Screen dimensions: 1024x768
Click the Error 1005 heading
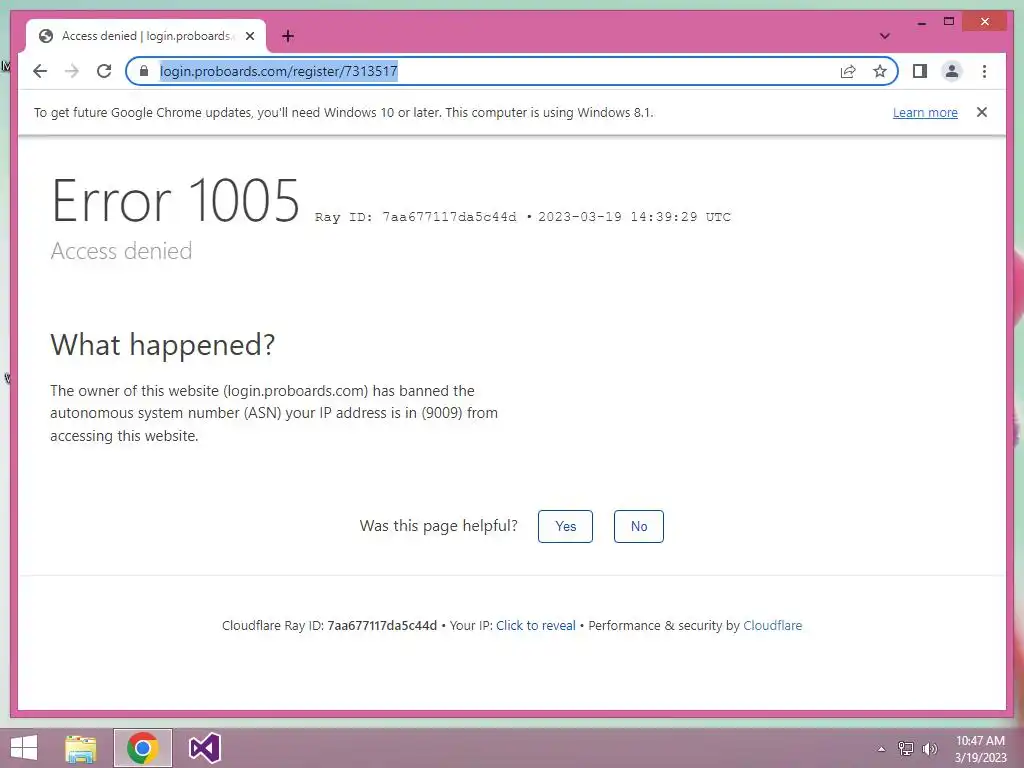point(175,200)
